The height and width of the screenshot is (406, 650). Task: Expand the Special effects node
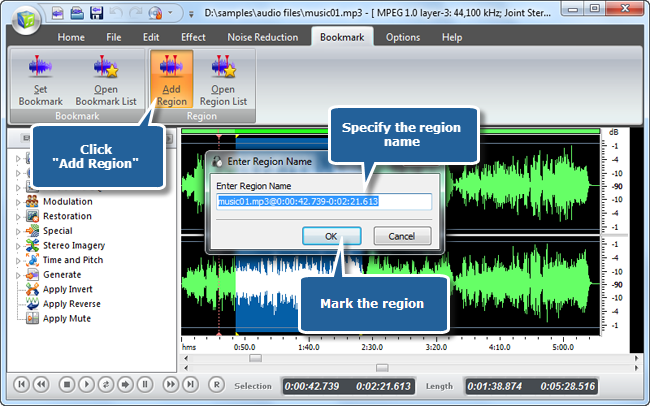coord(18,231)
